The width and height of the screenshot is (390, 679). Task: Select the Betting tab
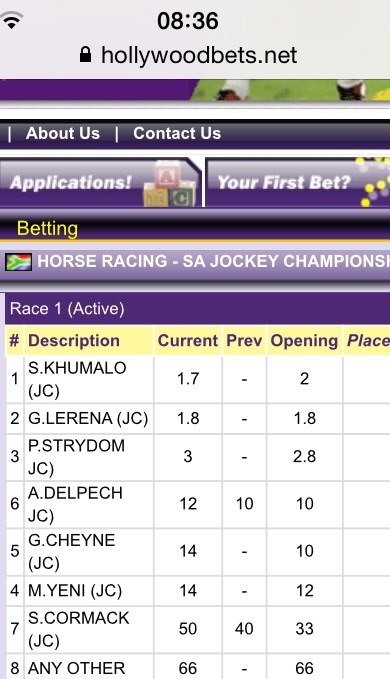tap(47, 228)
